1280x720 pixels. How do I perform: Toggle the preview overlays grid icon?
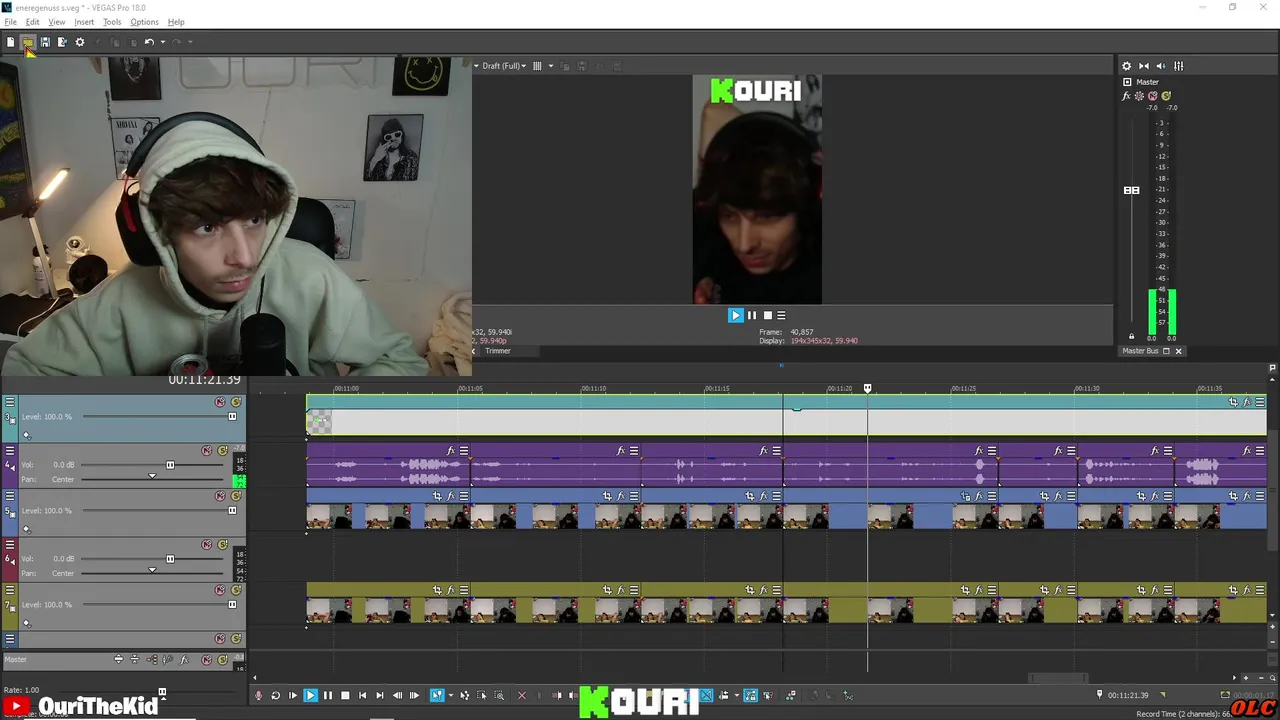point(537,66)
